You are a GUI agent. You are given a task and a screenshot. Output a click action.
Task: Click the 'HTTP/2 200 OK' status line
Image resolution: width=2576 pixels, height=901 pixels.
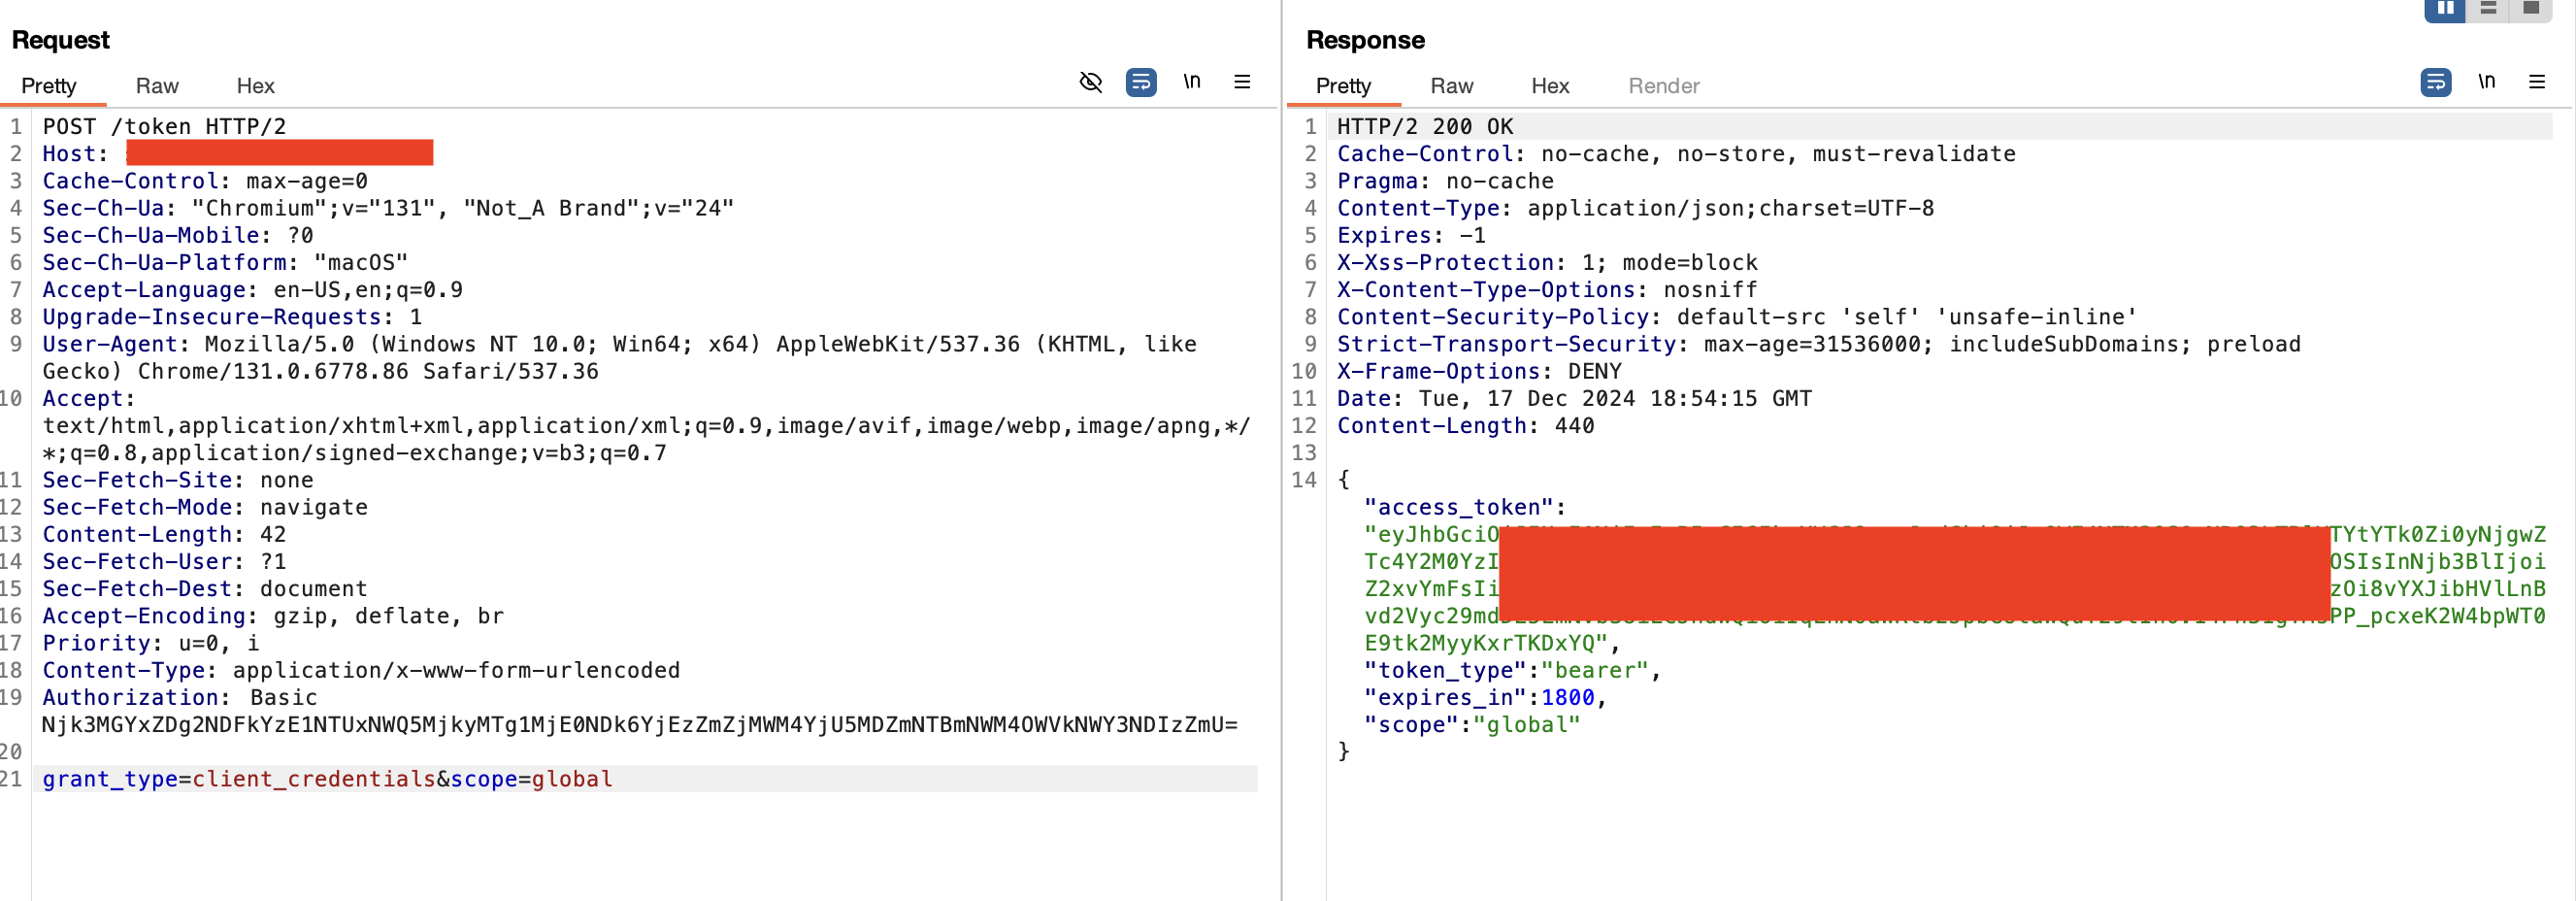click(1425, 127)
